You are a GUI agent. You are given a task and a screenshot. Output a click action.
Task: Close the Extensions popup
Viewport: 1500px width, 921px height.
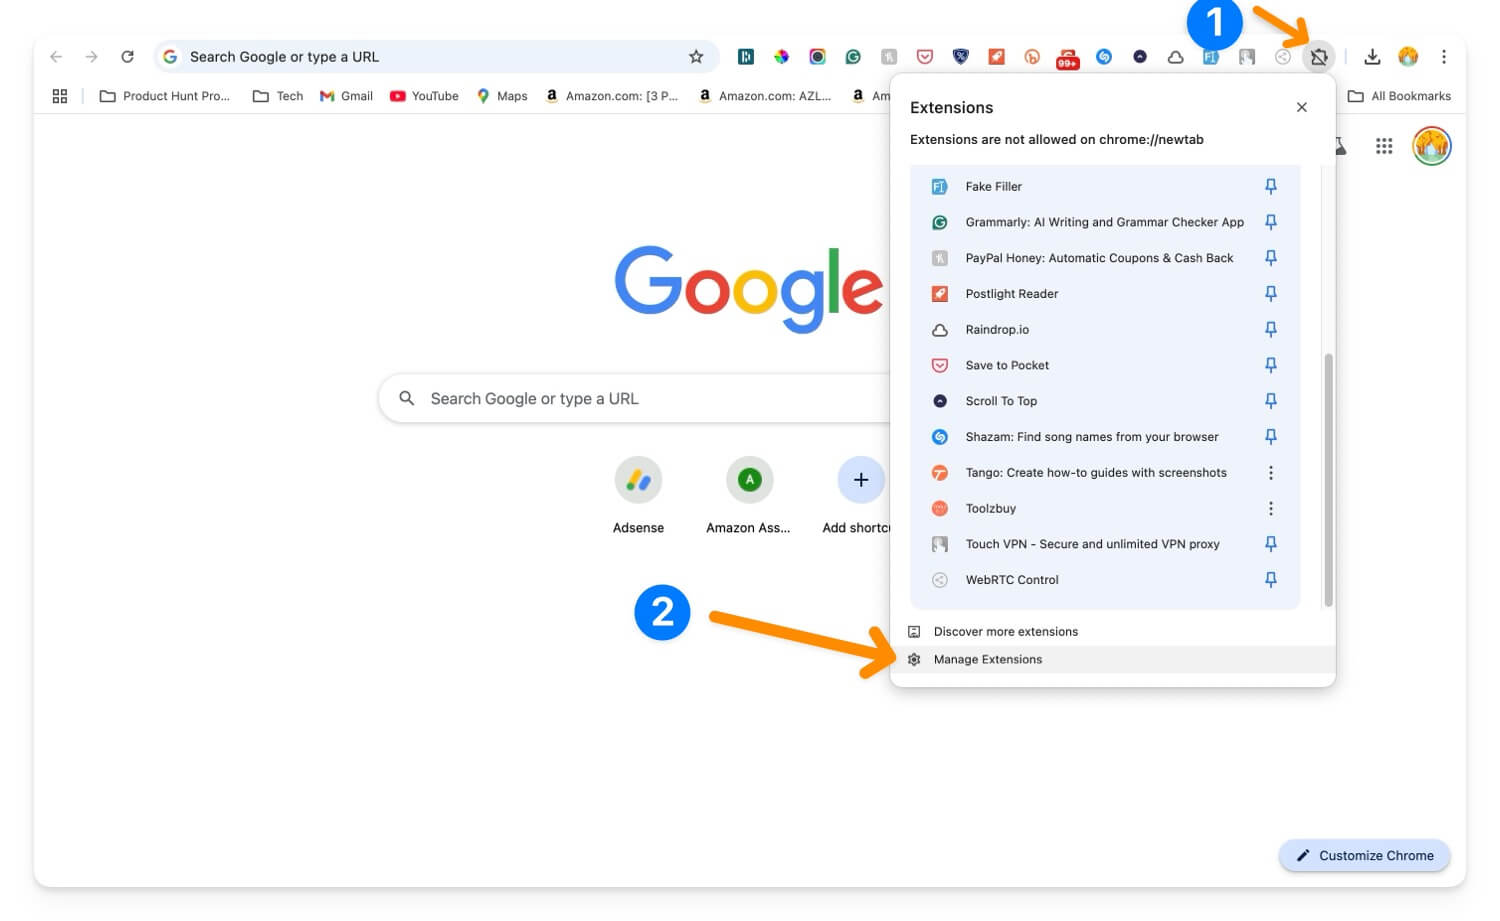1301,107
